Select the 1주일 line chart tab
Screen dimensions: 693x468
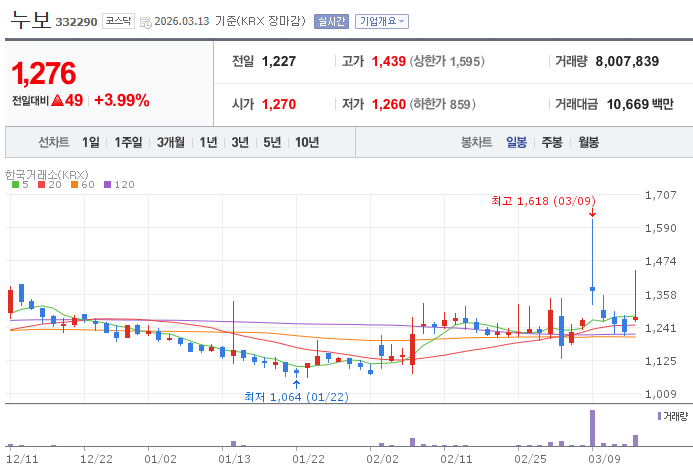pos(128,142)
